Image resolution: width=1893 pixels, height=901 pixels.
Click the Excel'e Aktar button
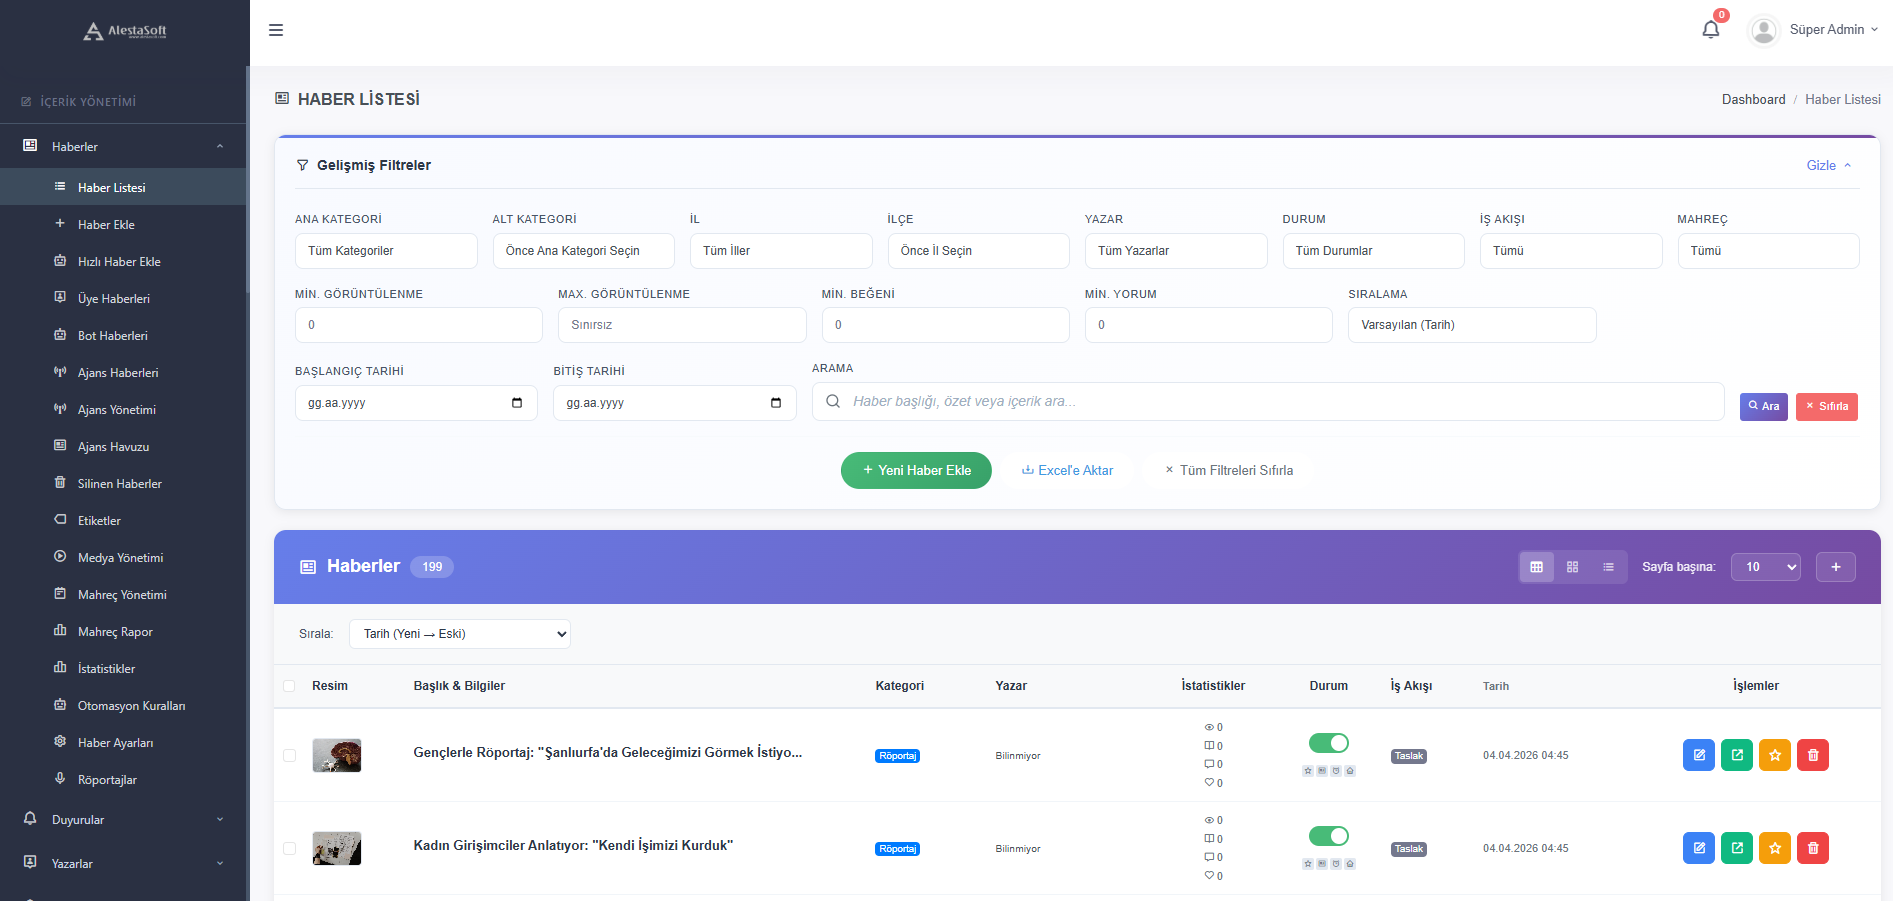pyautogui.click(x=1067, y=470)
